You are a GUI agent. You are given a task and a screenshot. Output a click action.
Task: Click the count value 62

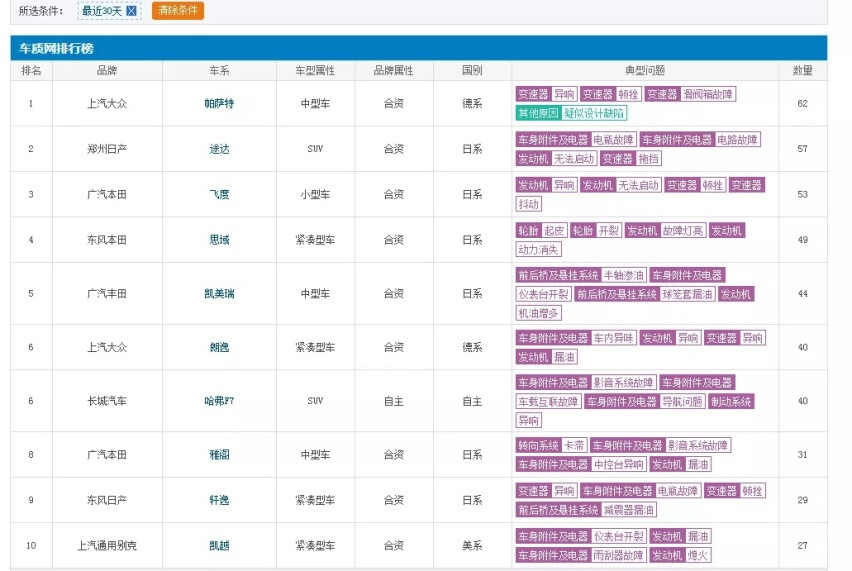click(x=803, y=103)
